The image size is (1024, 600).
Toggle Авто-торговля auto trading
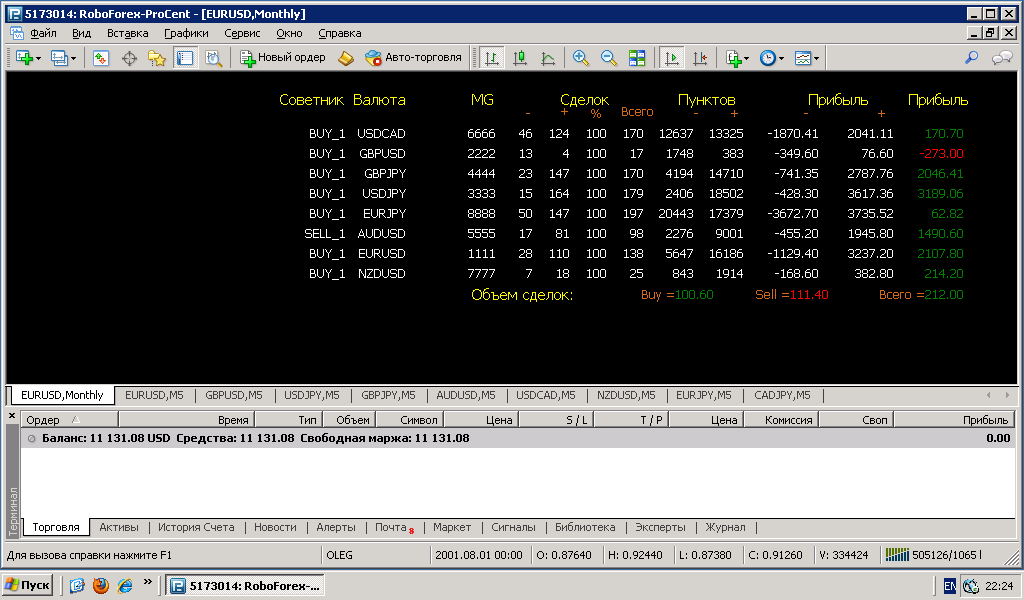413,58
